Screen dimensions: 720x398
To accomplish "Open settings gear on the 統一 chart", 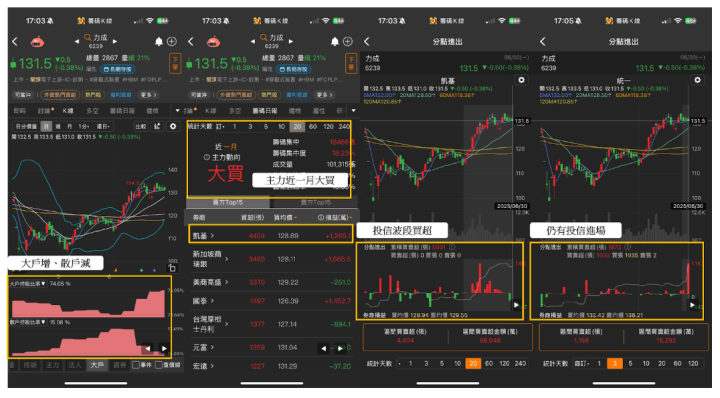I will (x=698, y=80).
